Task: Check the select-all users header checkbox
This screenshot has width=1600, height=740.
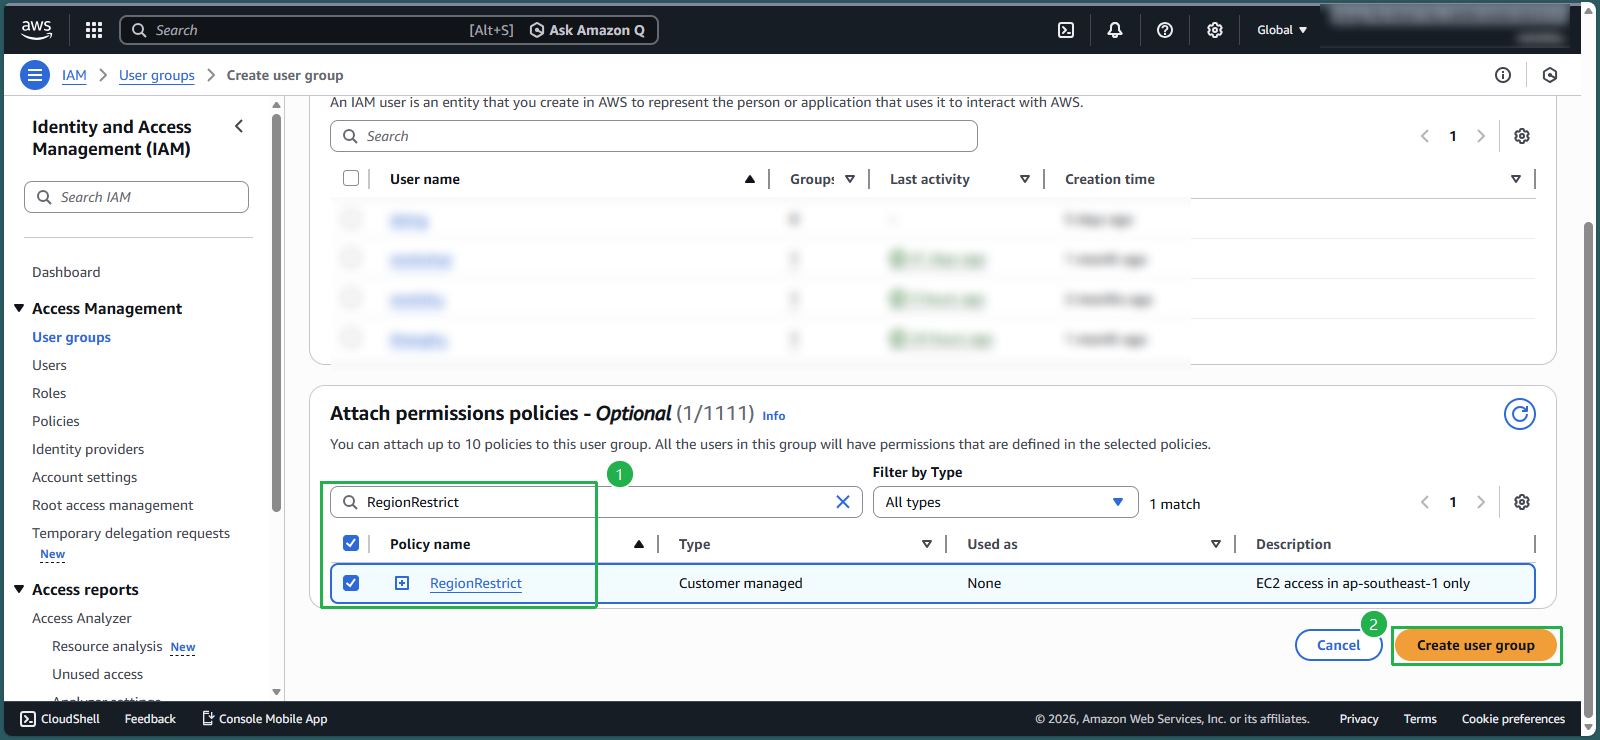Action: pyautogui.click(x=351, y=178)
